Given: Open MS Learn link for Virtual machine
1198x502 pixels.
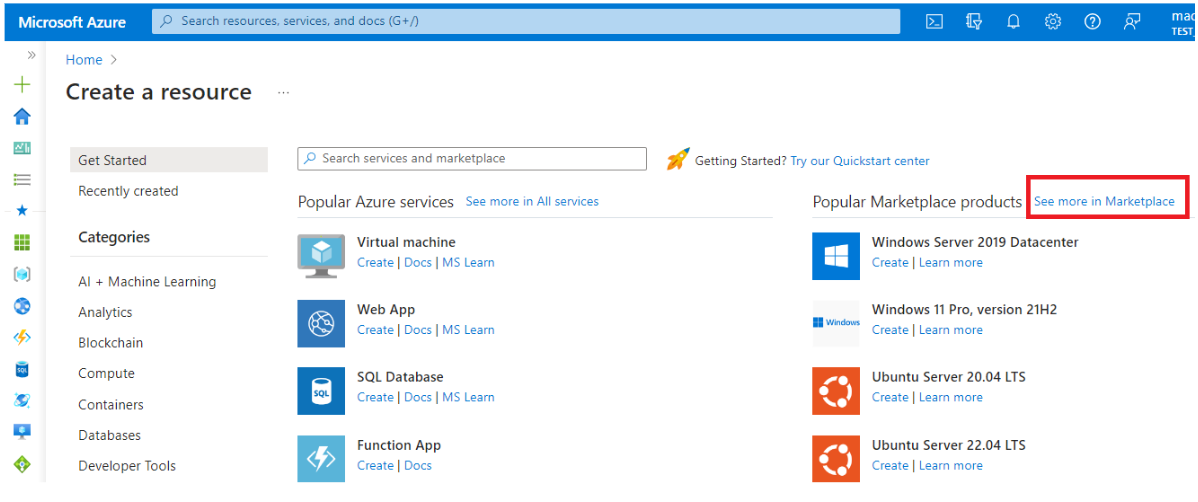Looking at the screenshot, I should pyautogui.click(x=468, y=262).
